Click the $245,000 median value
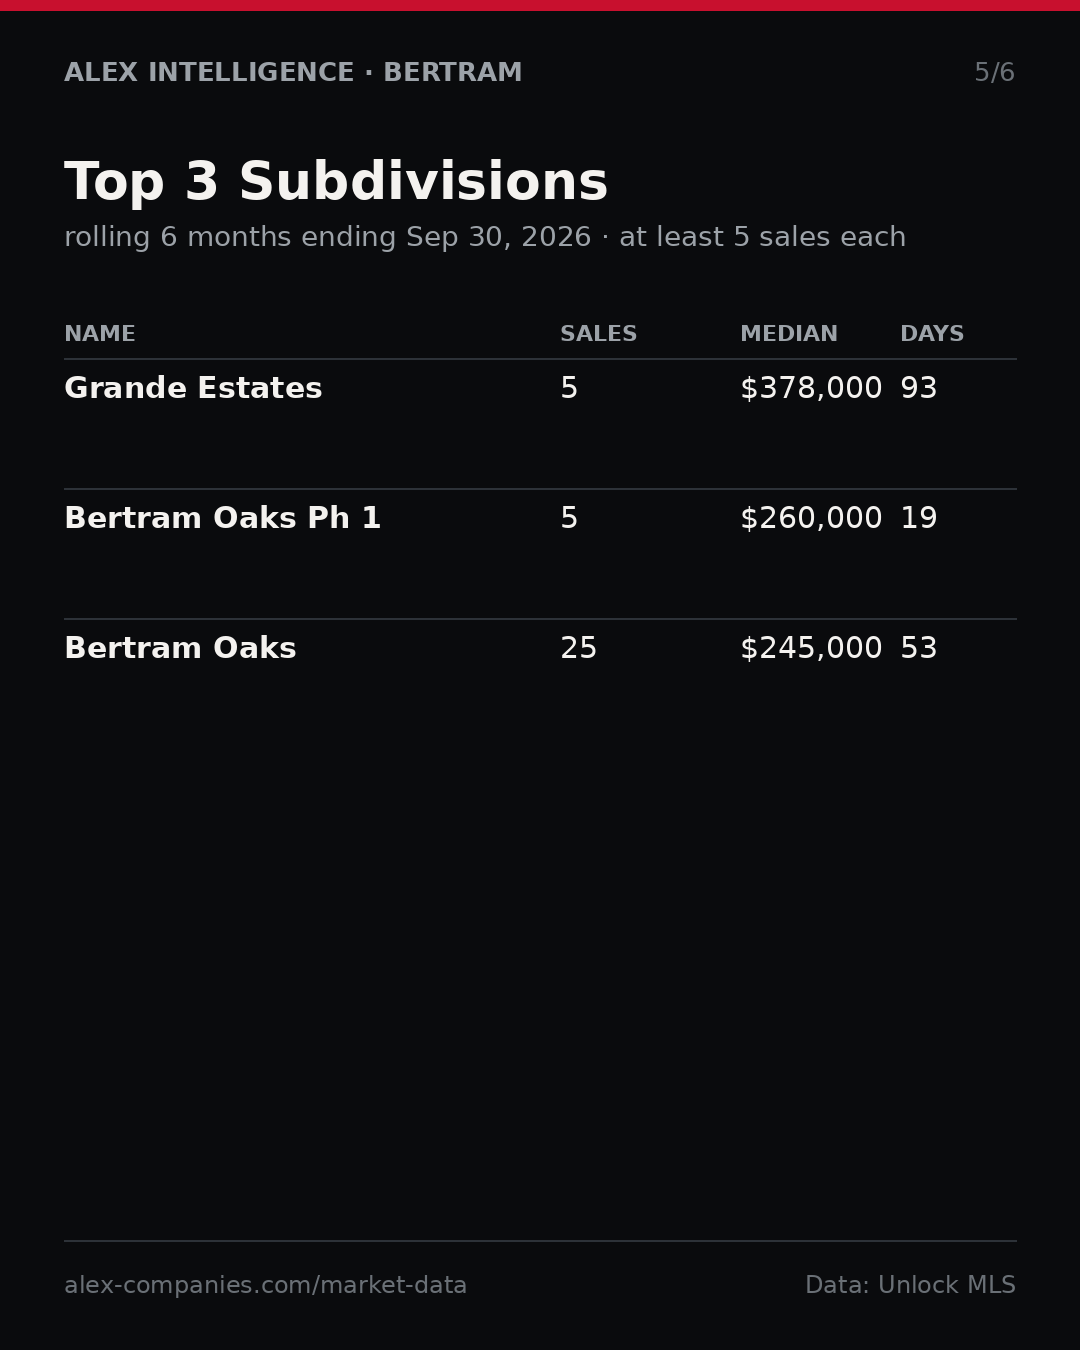The image size is (1080, 1350). pyautogui.click(x=811, y=649)
